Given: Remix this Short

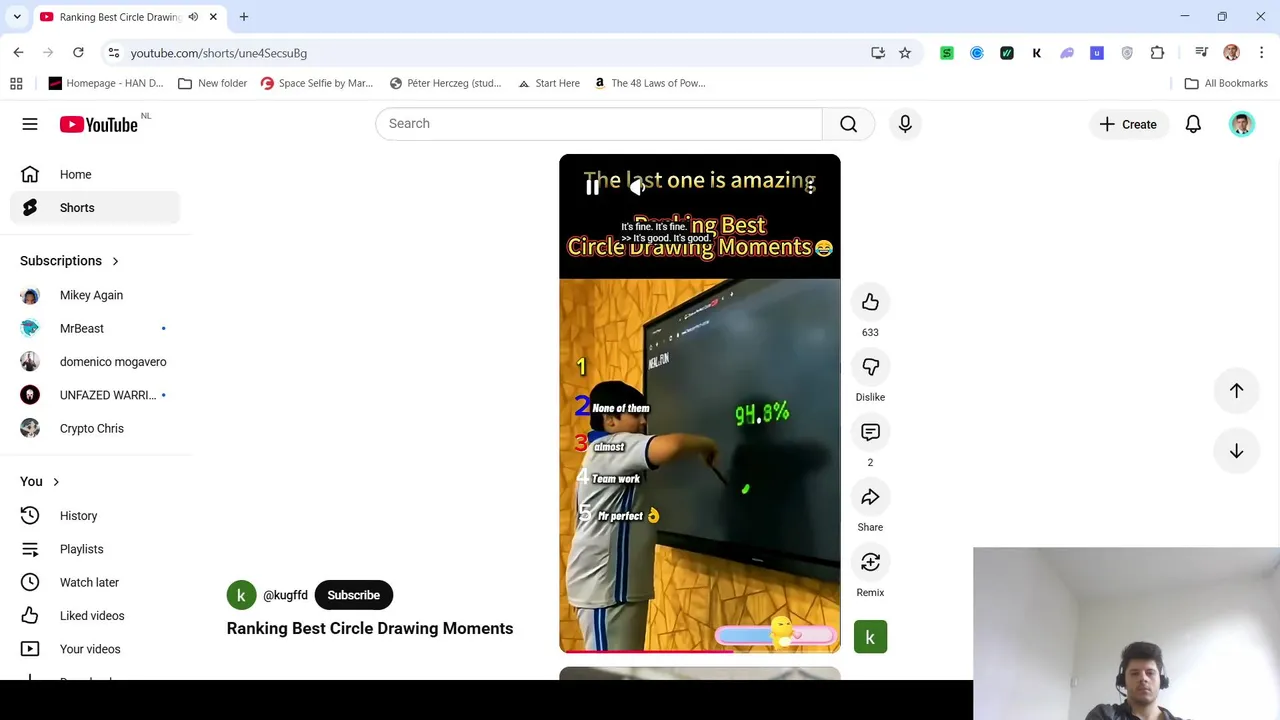Looking at the screenshot, I should [870, 562].
